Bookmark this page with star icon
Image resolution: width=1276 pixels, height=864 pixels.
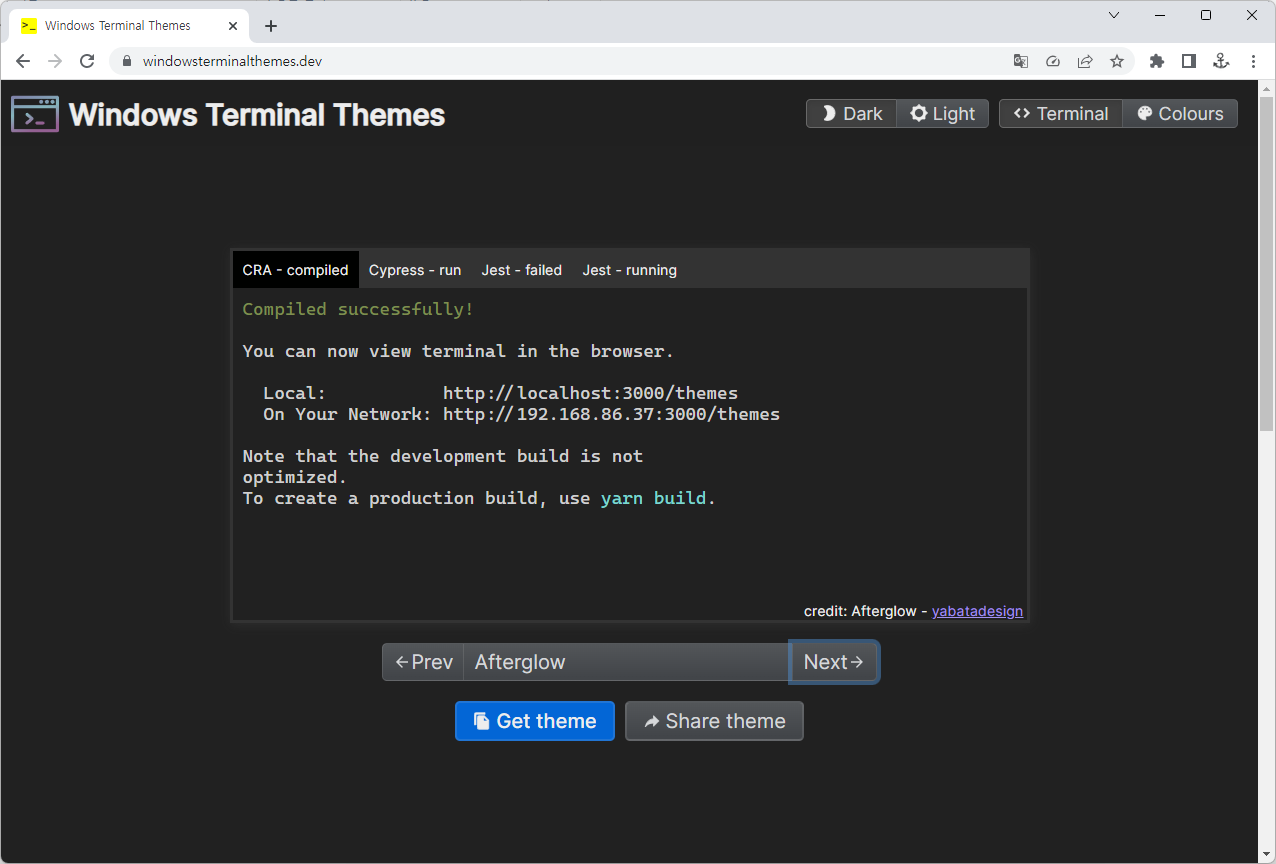(x=1117, y=61)
